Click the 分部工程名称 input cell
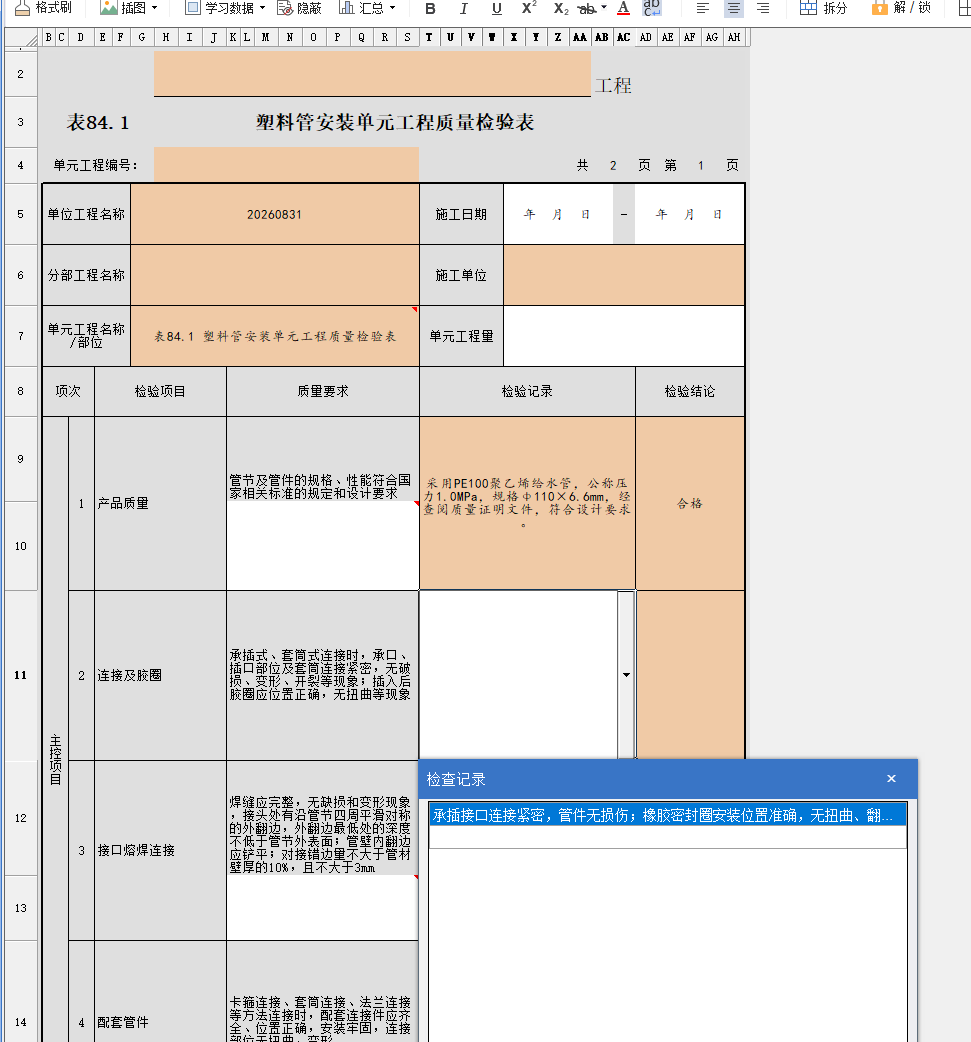Screen dimensions: 971x1042 tap(274, 275)
